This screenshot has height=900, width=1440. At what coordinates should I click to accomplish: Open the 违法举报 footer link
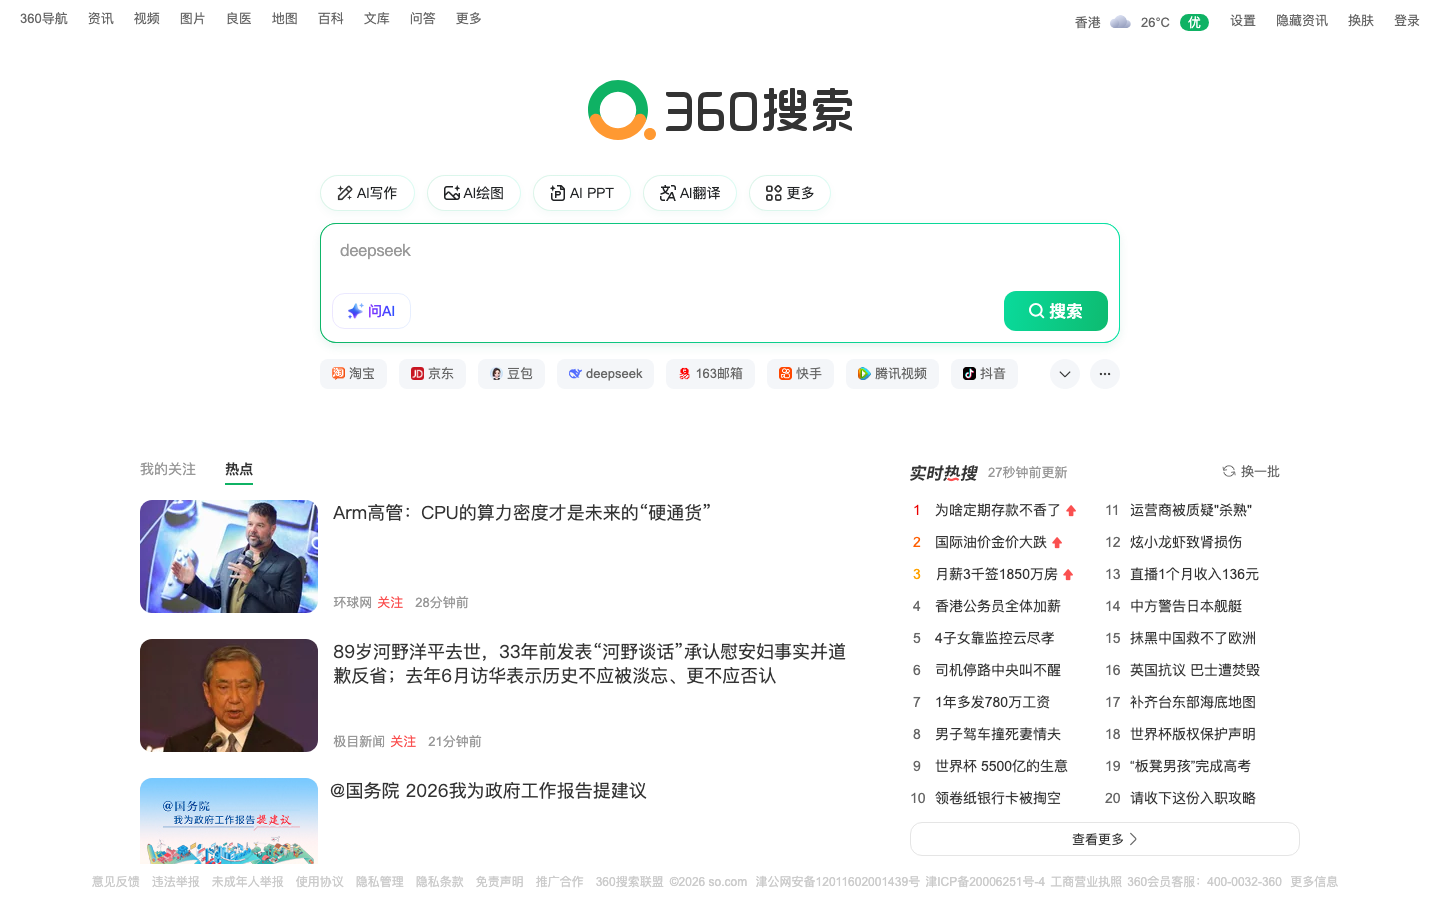click(176, 882)
